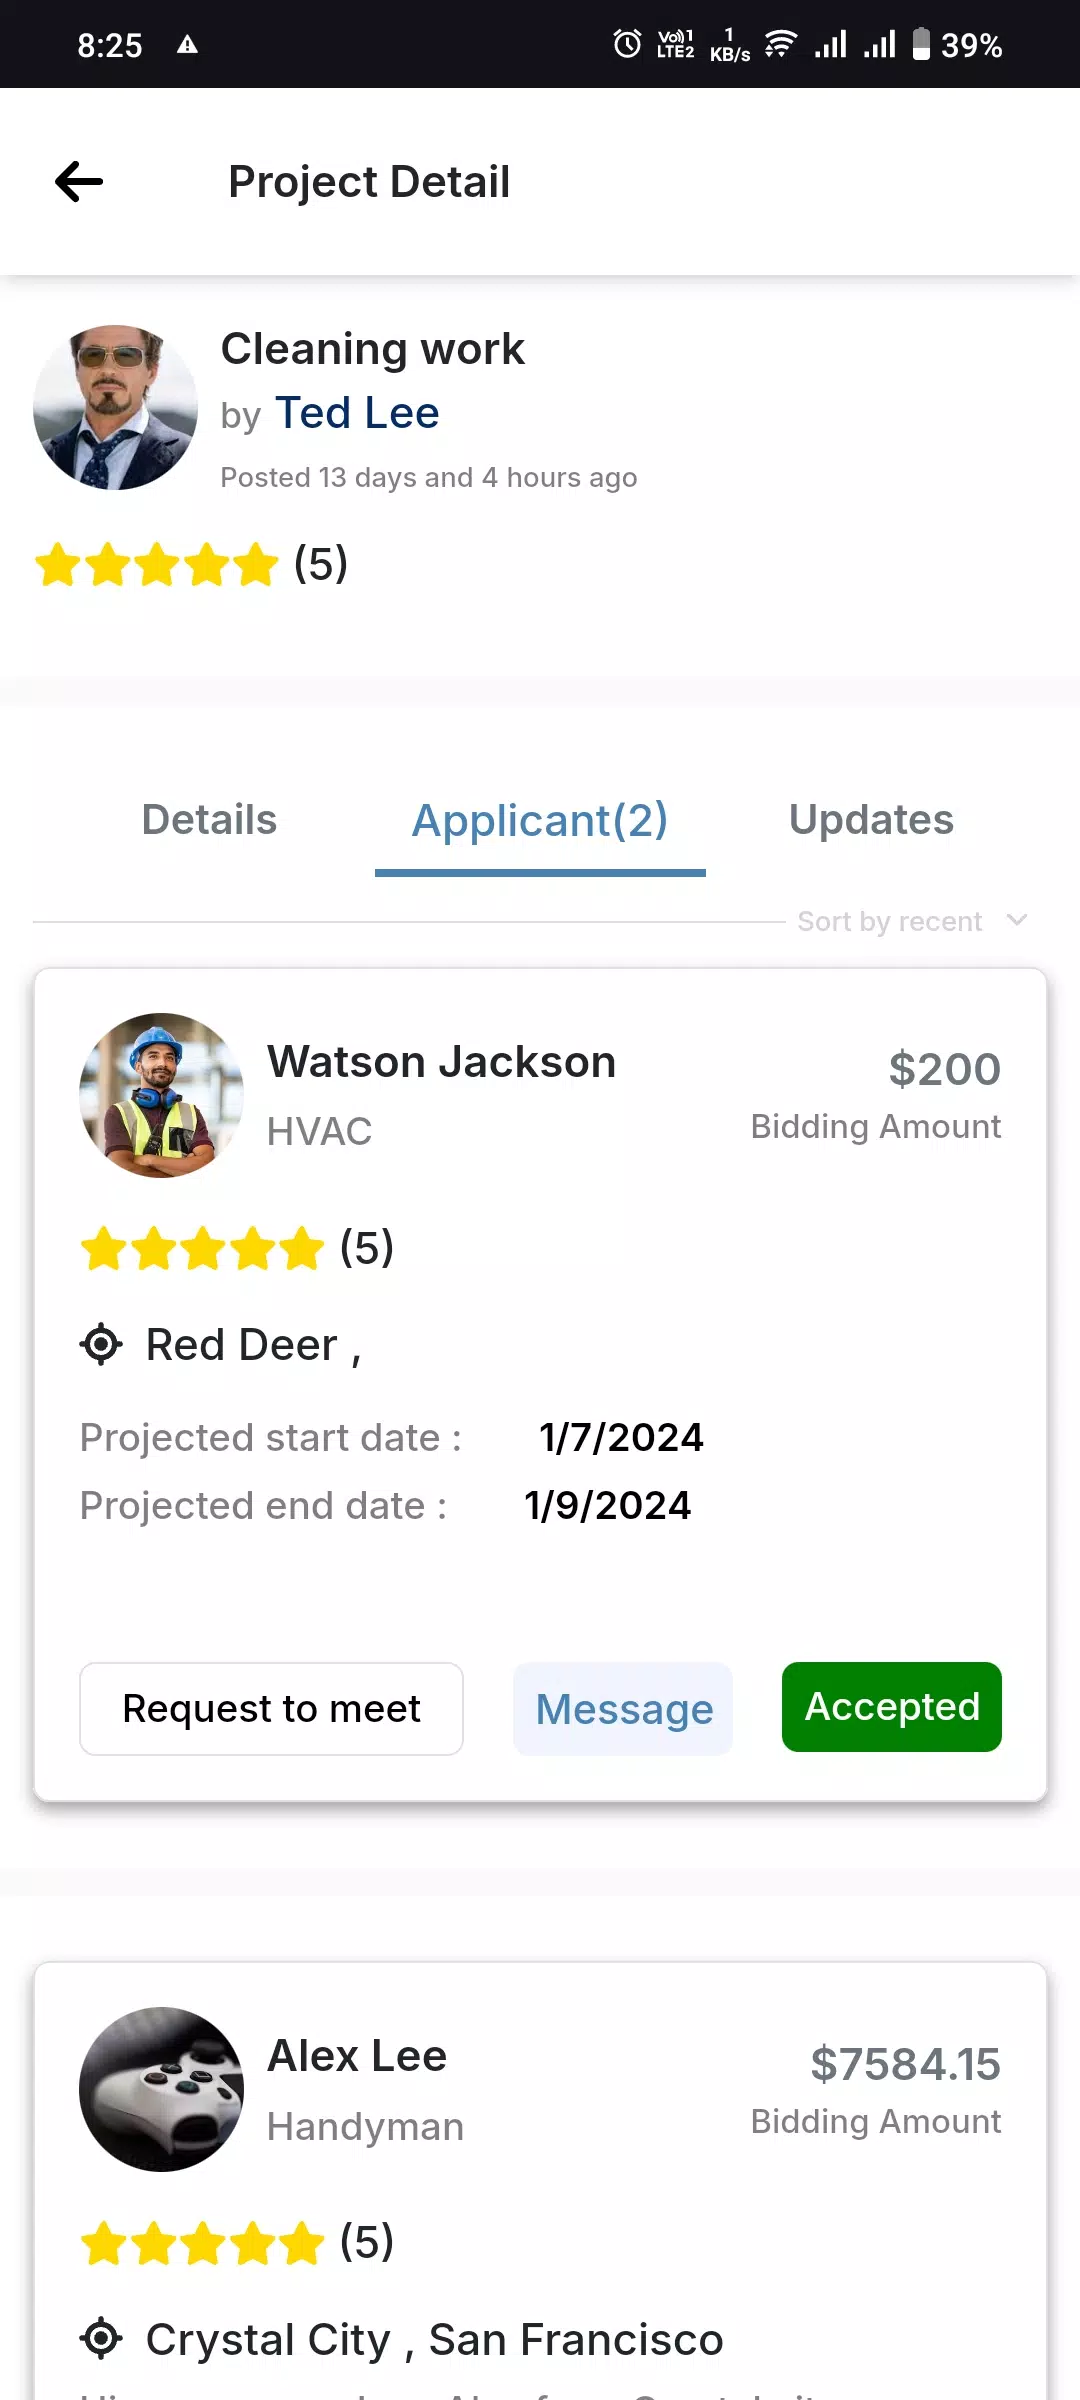Viewport: 1080px width, 2400px height.
Task: Tap Ted Lee's star rating
Action: [157, 564]
